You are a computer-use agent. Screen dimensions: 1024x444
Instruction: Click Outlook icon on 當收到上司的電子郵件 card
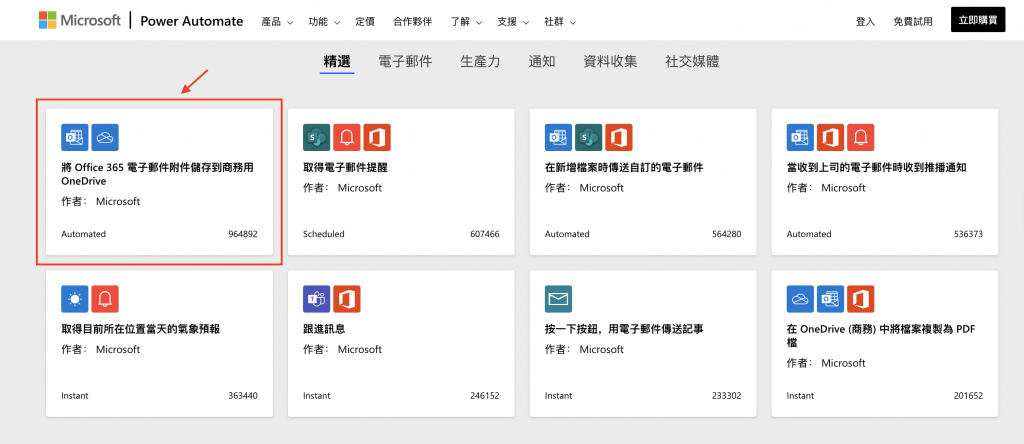click(x=800, y=137)
